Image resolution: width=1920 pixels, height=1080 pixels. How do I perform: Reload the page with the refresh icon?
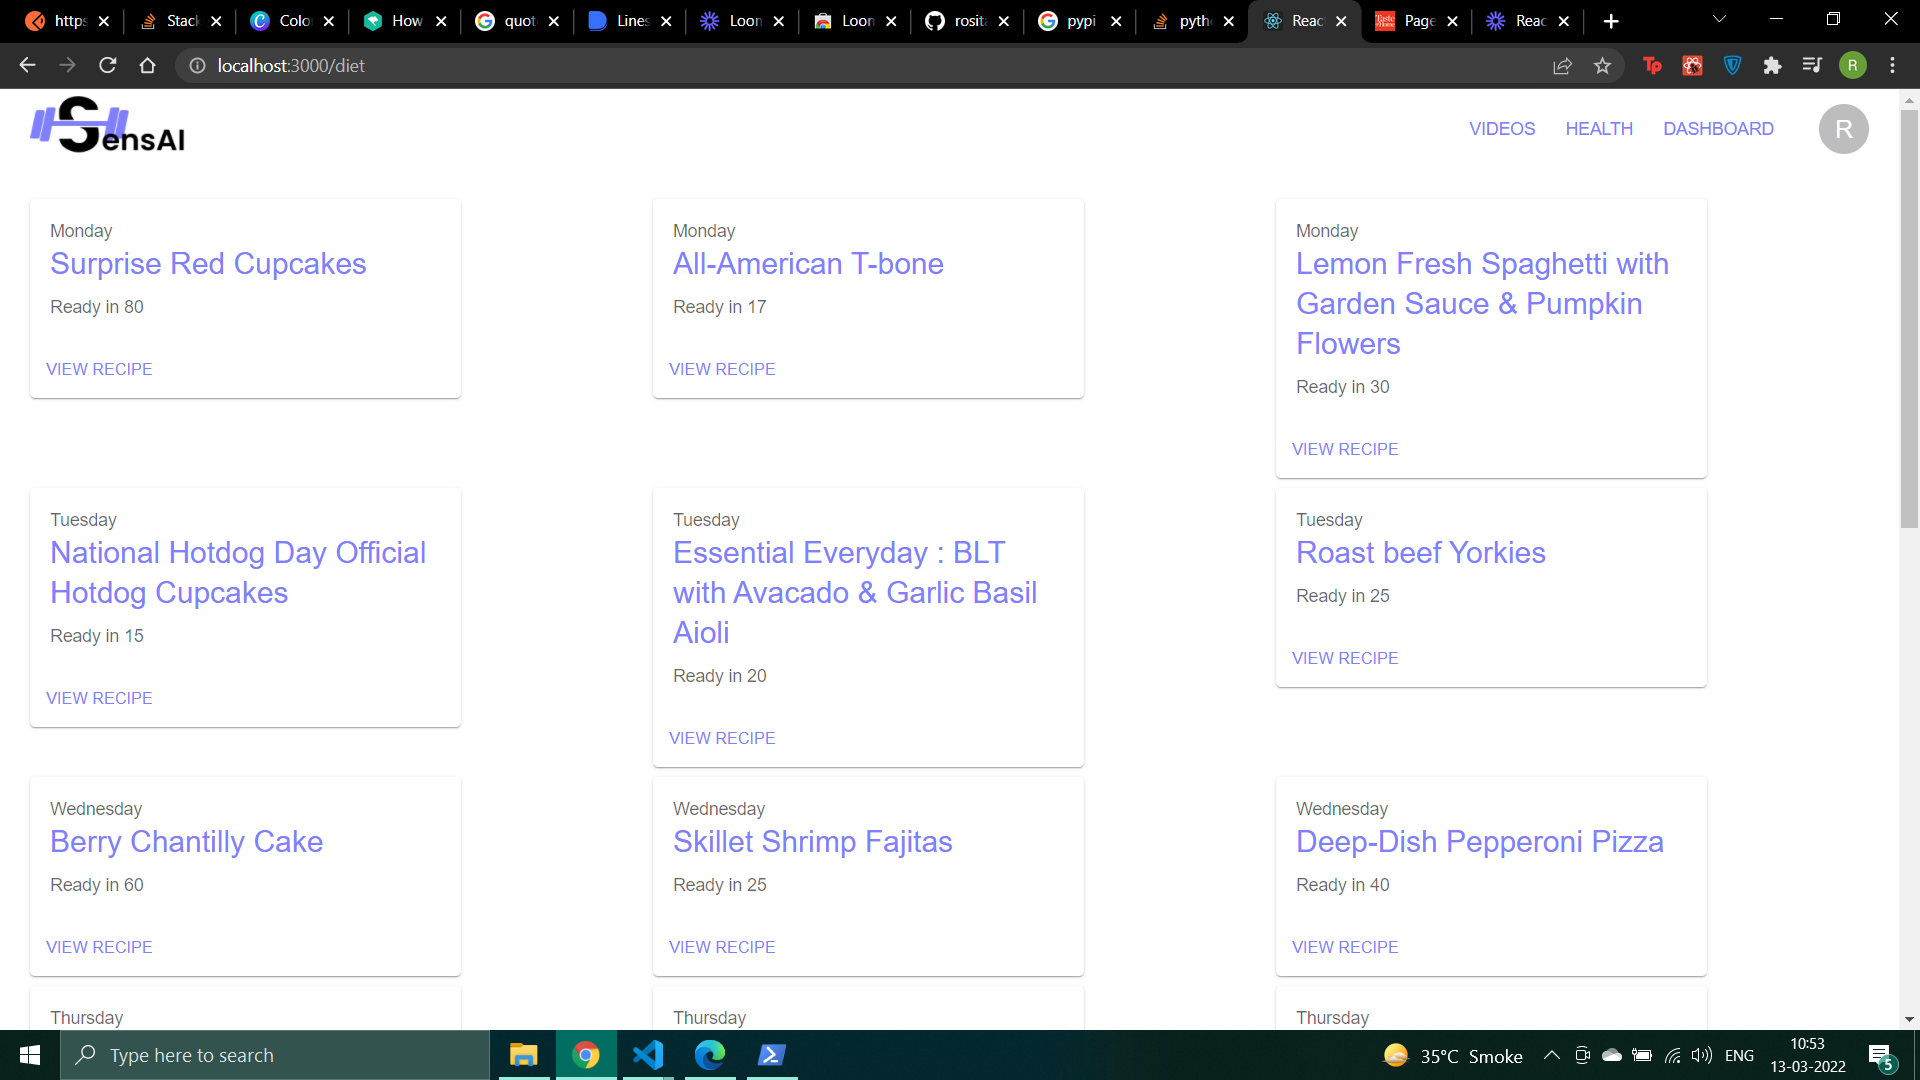coord(107,65)
